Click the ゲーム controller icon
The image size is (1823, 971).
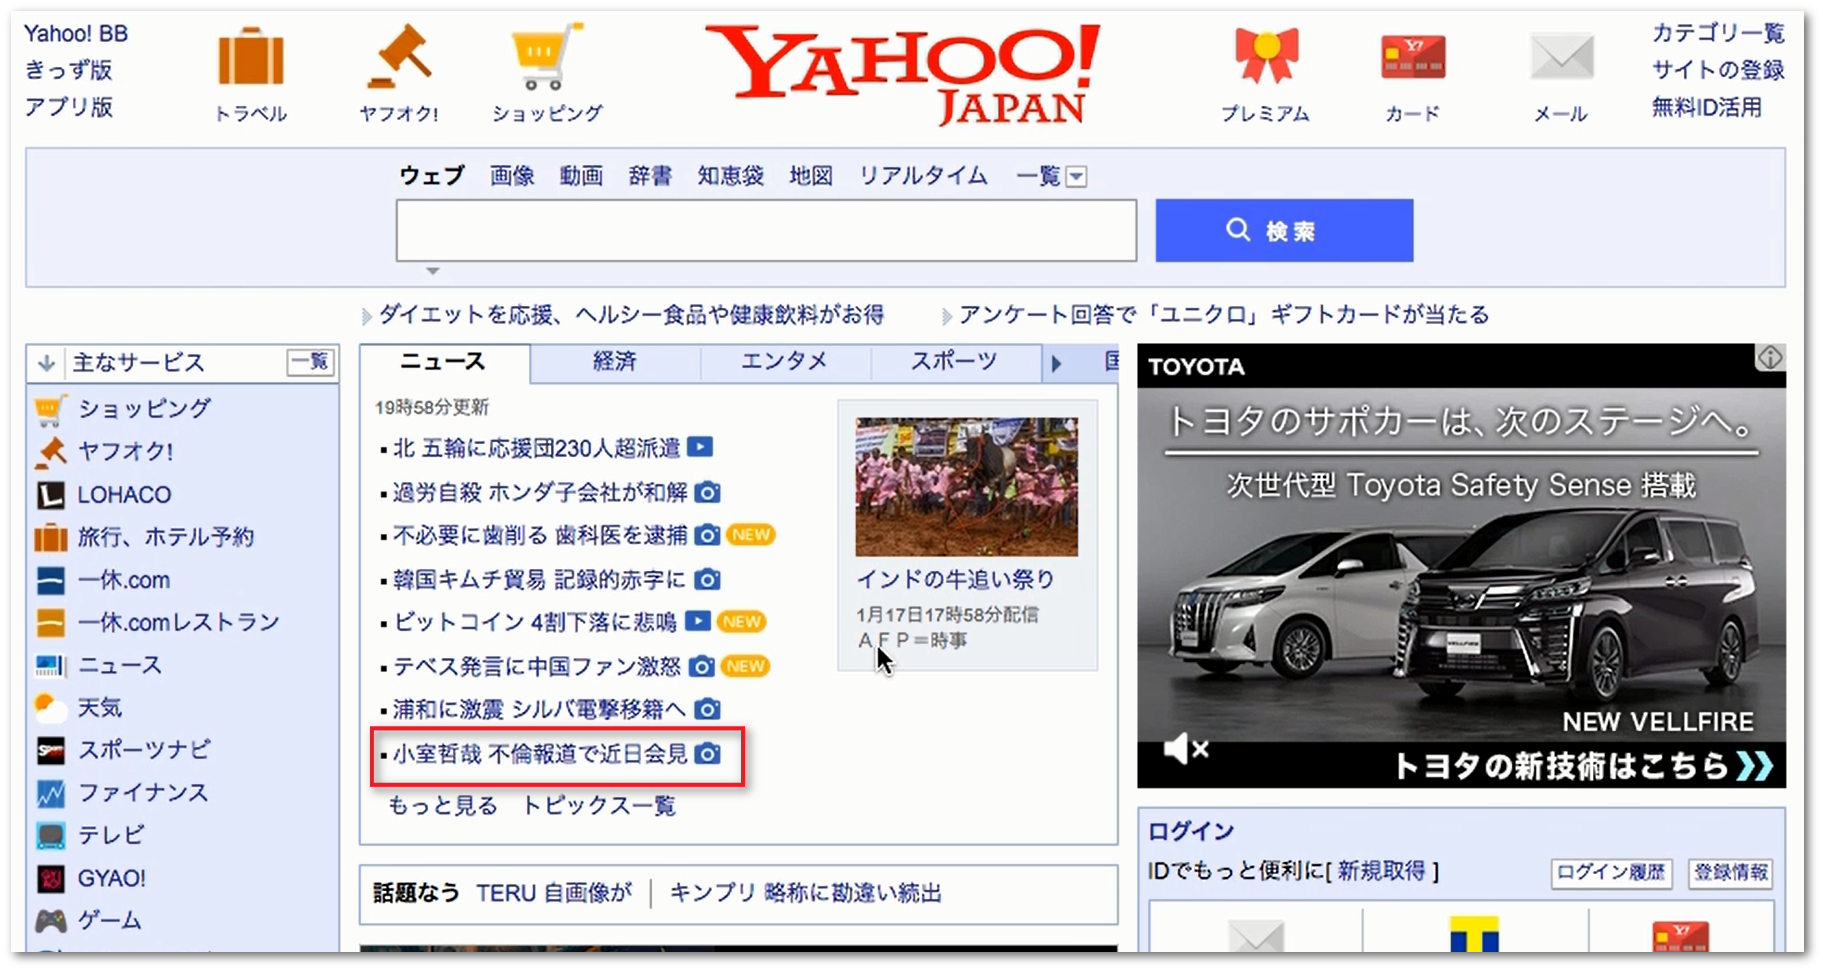click(50, 921)
